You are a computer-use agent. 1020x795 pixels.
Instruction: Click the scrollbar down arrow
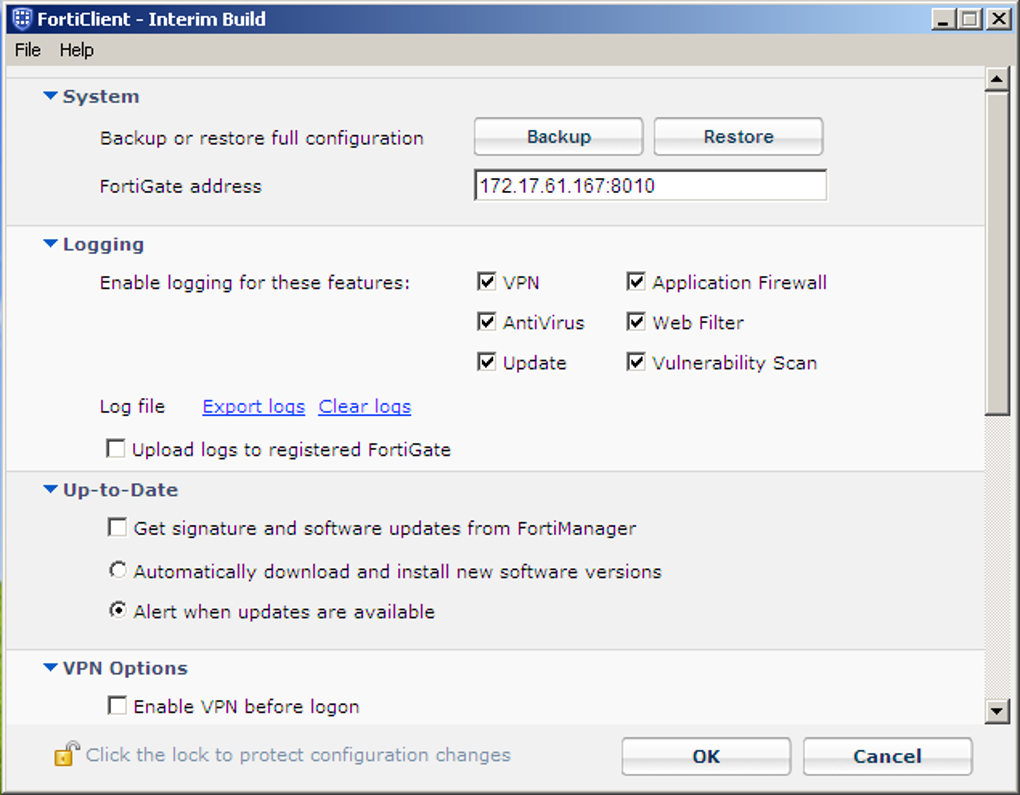997,711
